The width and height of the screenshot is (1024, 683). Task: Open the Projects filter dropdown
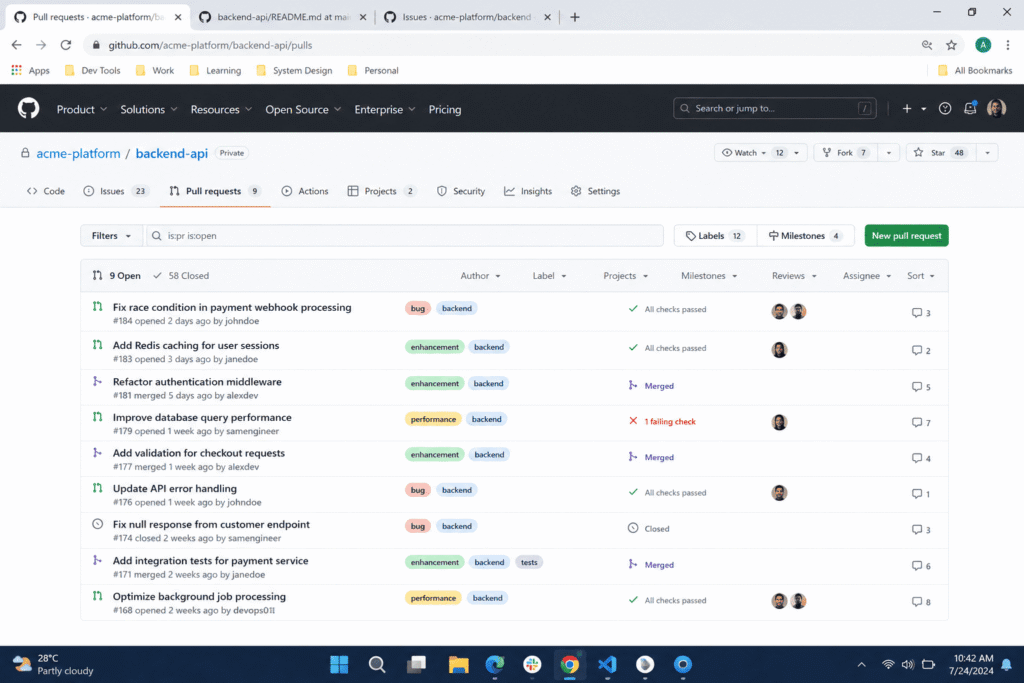(x=626, y=276)
